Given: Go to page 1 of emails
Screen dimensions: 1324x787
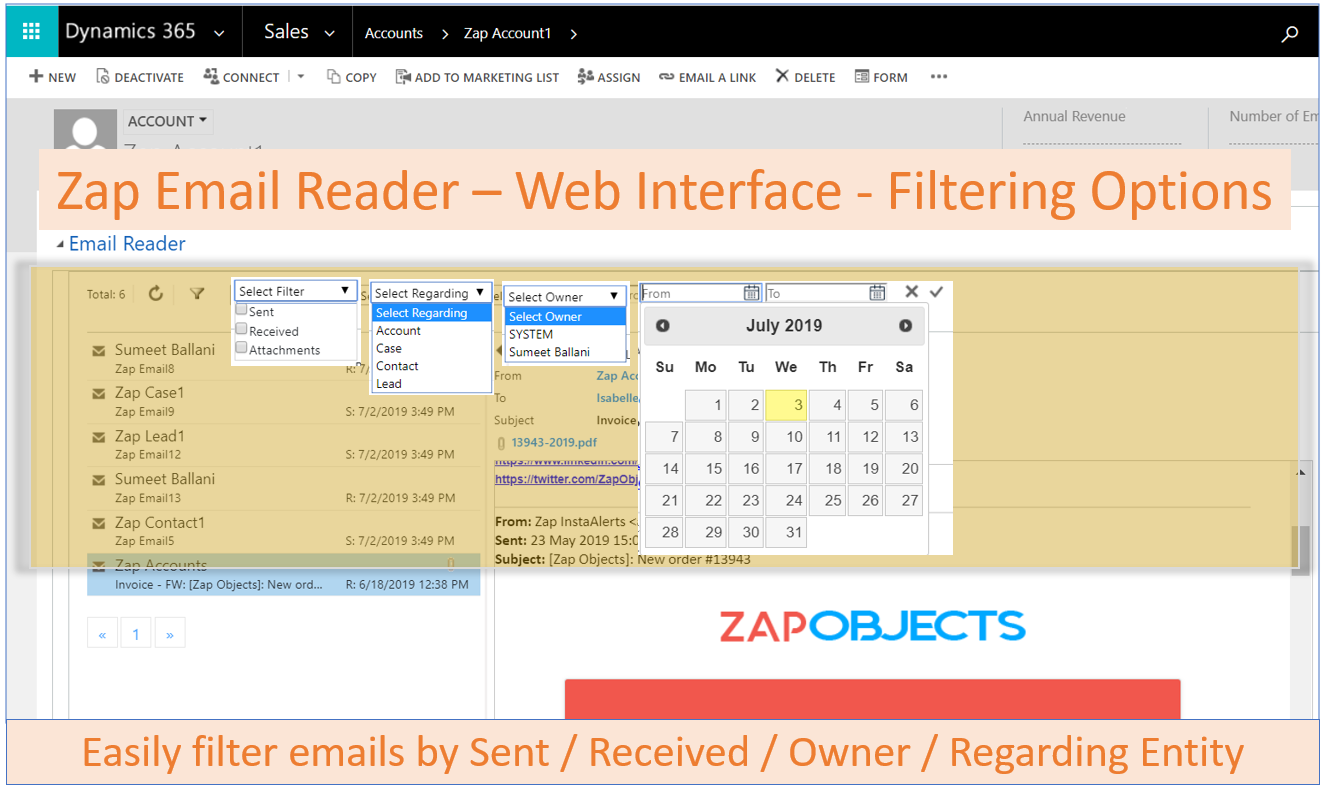Looking at the screenshot, I should 136,634.
